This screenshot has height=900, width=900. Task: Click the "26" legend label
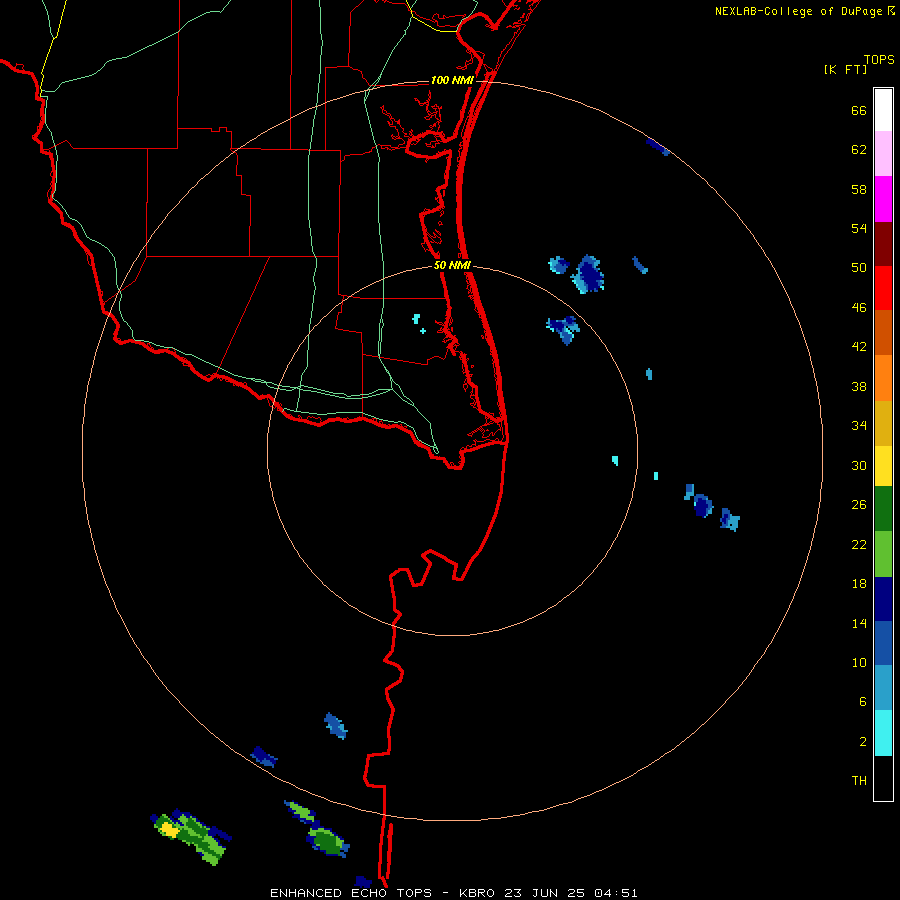pos(859,505)
